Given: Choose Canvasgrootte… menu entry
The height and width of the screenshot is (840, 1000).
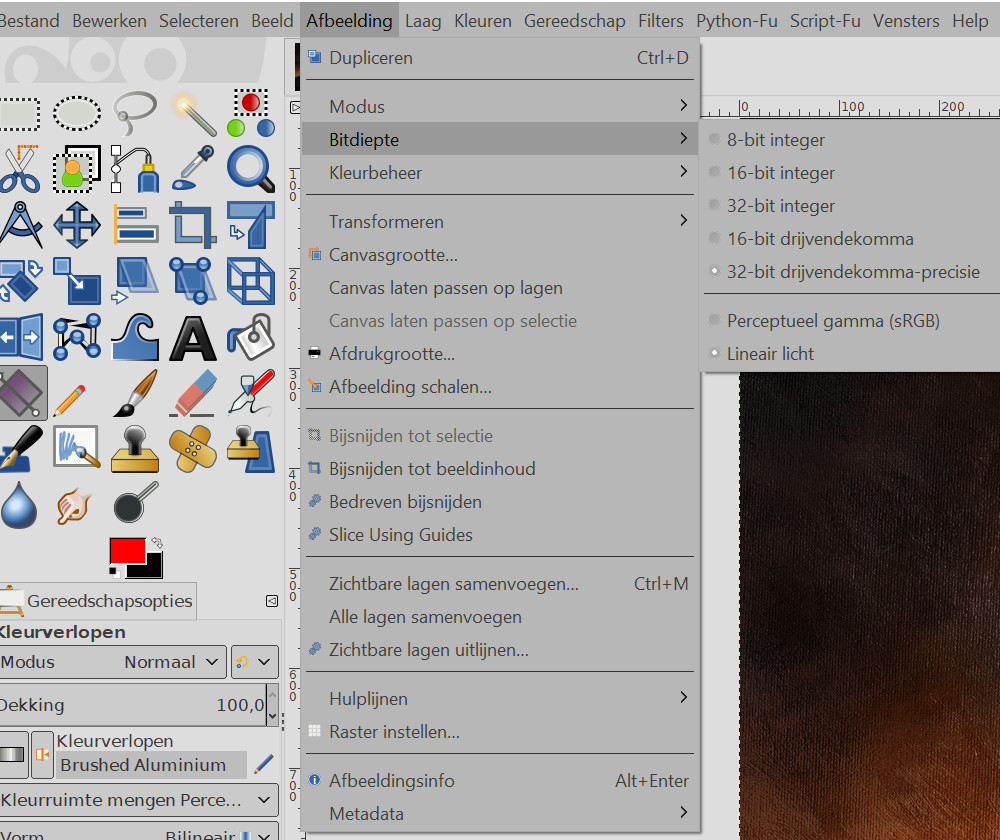Looking at the screenshot, I should pyautogui.click(x=500, y=255).
